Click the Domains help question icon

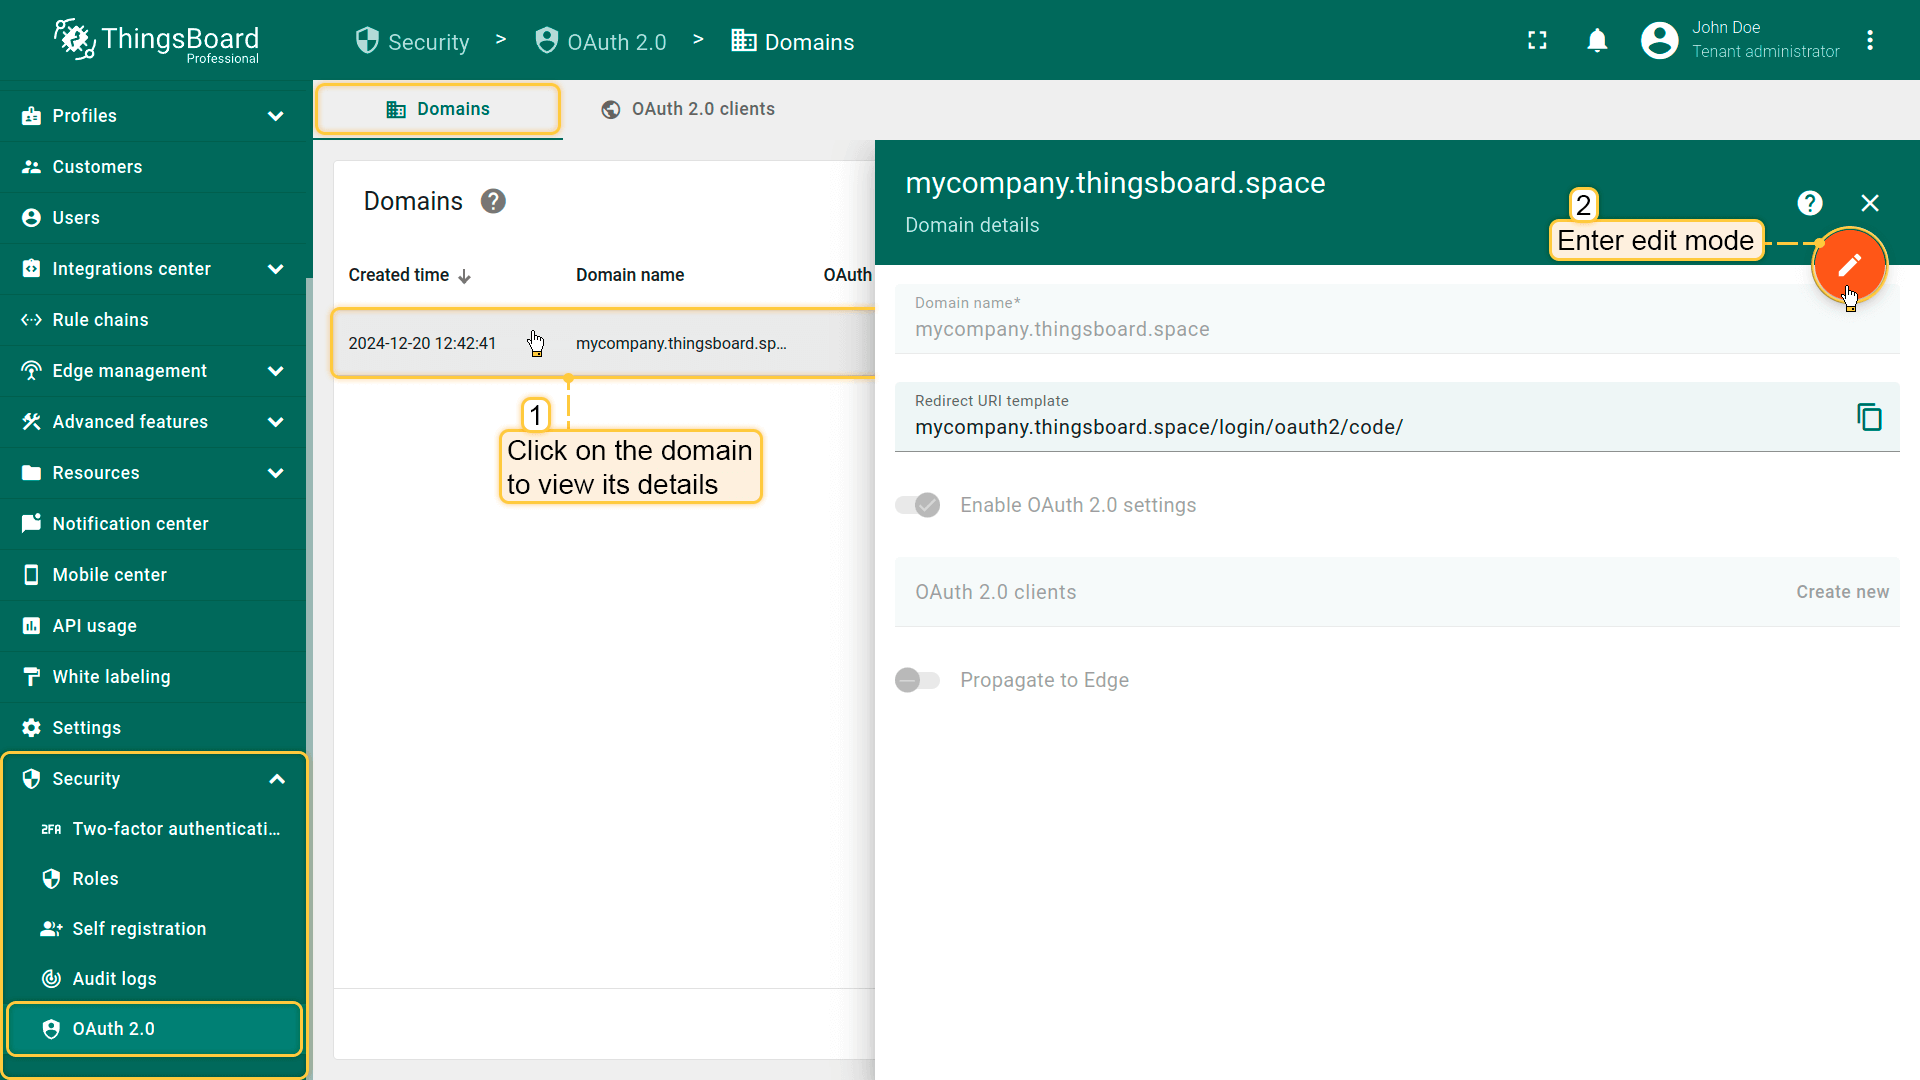point(493,201)
